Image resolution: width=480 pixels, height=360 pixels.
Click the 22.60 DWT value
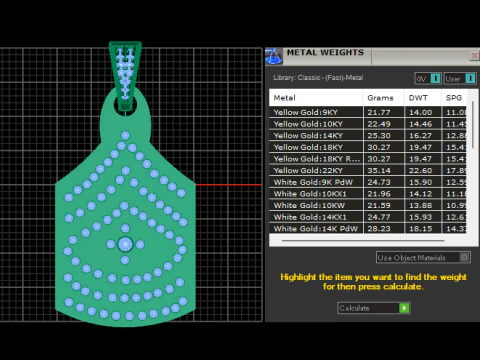coord(420,171)
